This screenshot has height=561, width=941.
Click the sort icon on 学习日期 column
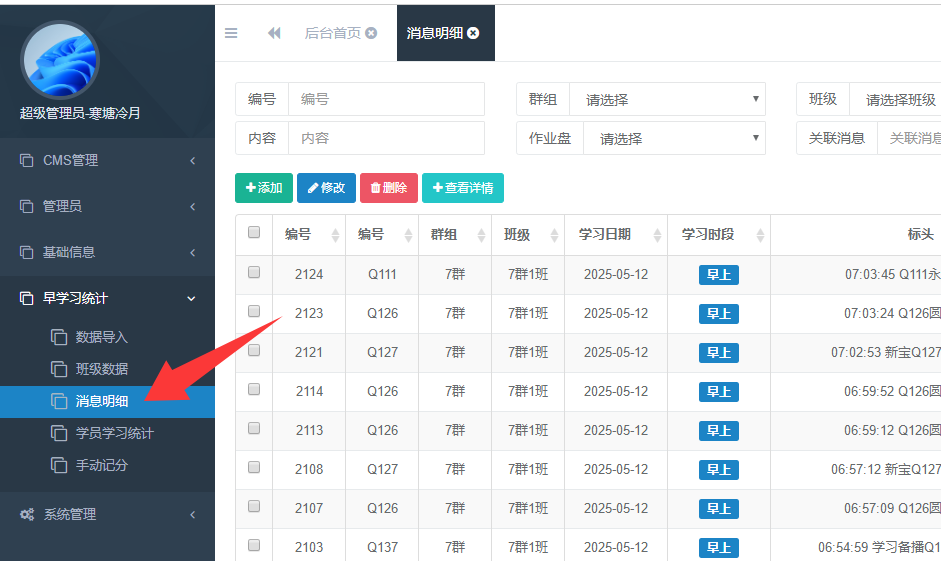coord(657,236)
